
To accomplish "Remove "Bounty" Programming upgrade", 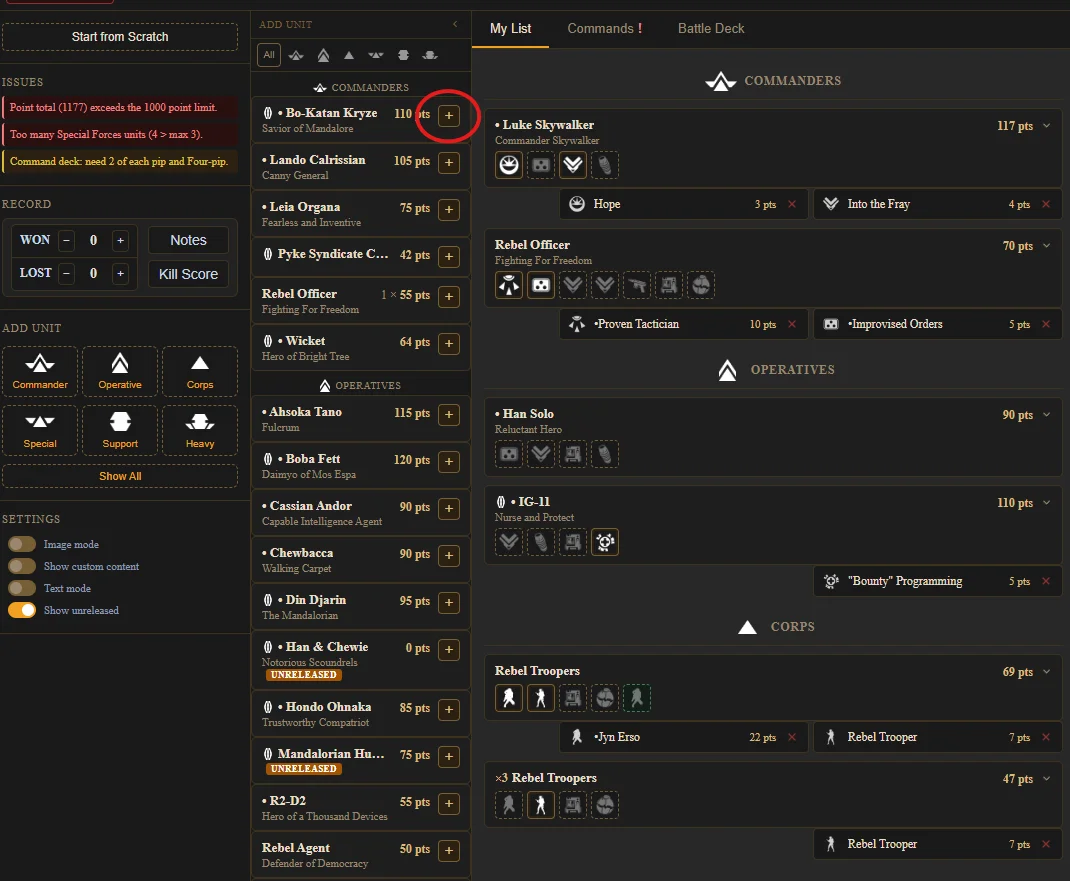I will coord(1045,581).
